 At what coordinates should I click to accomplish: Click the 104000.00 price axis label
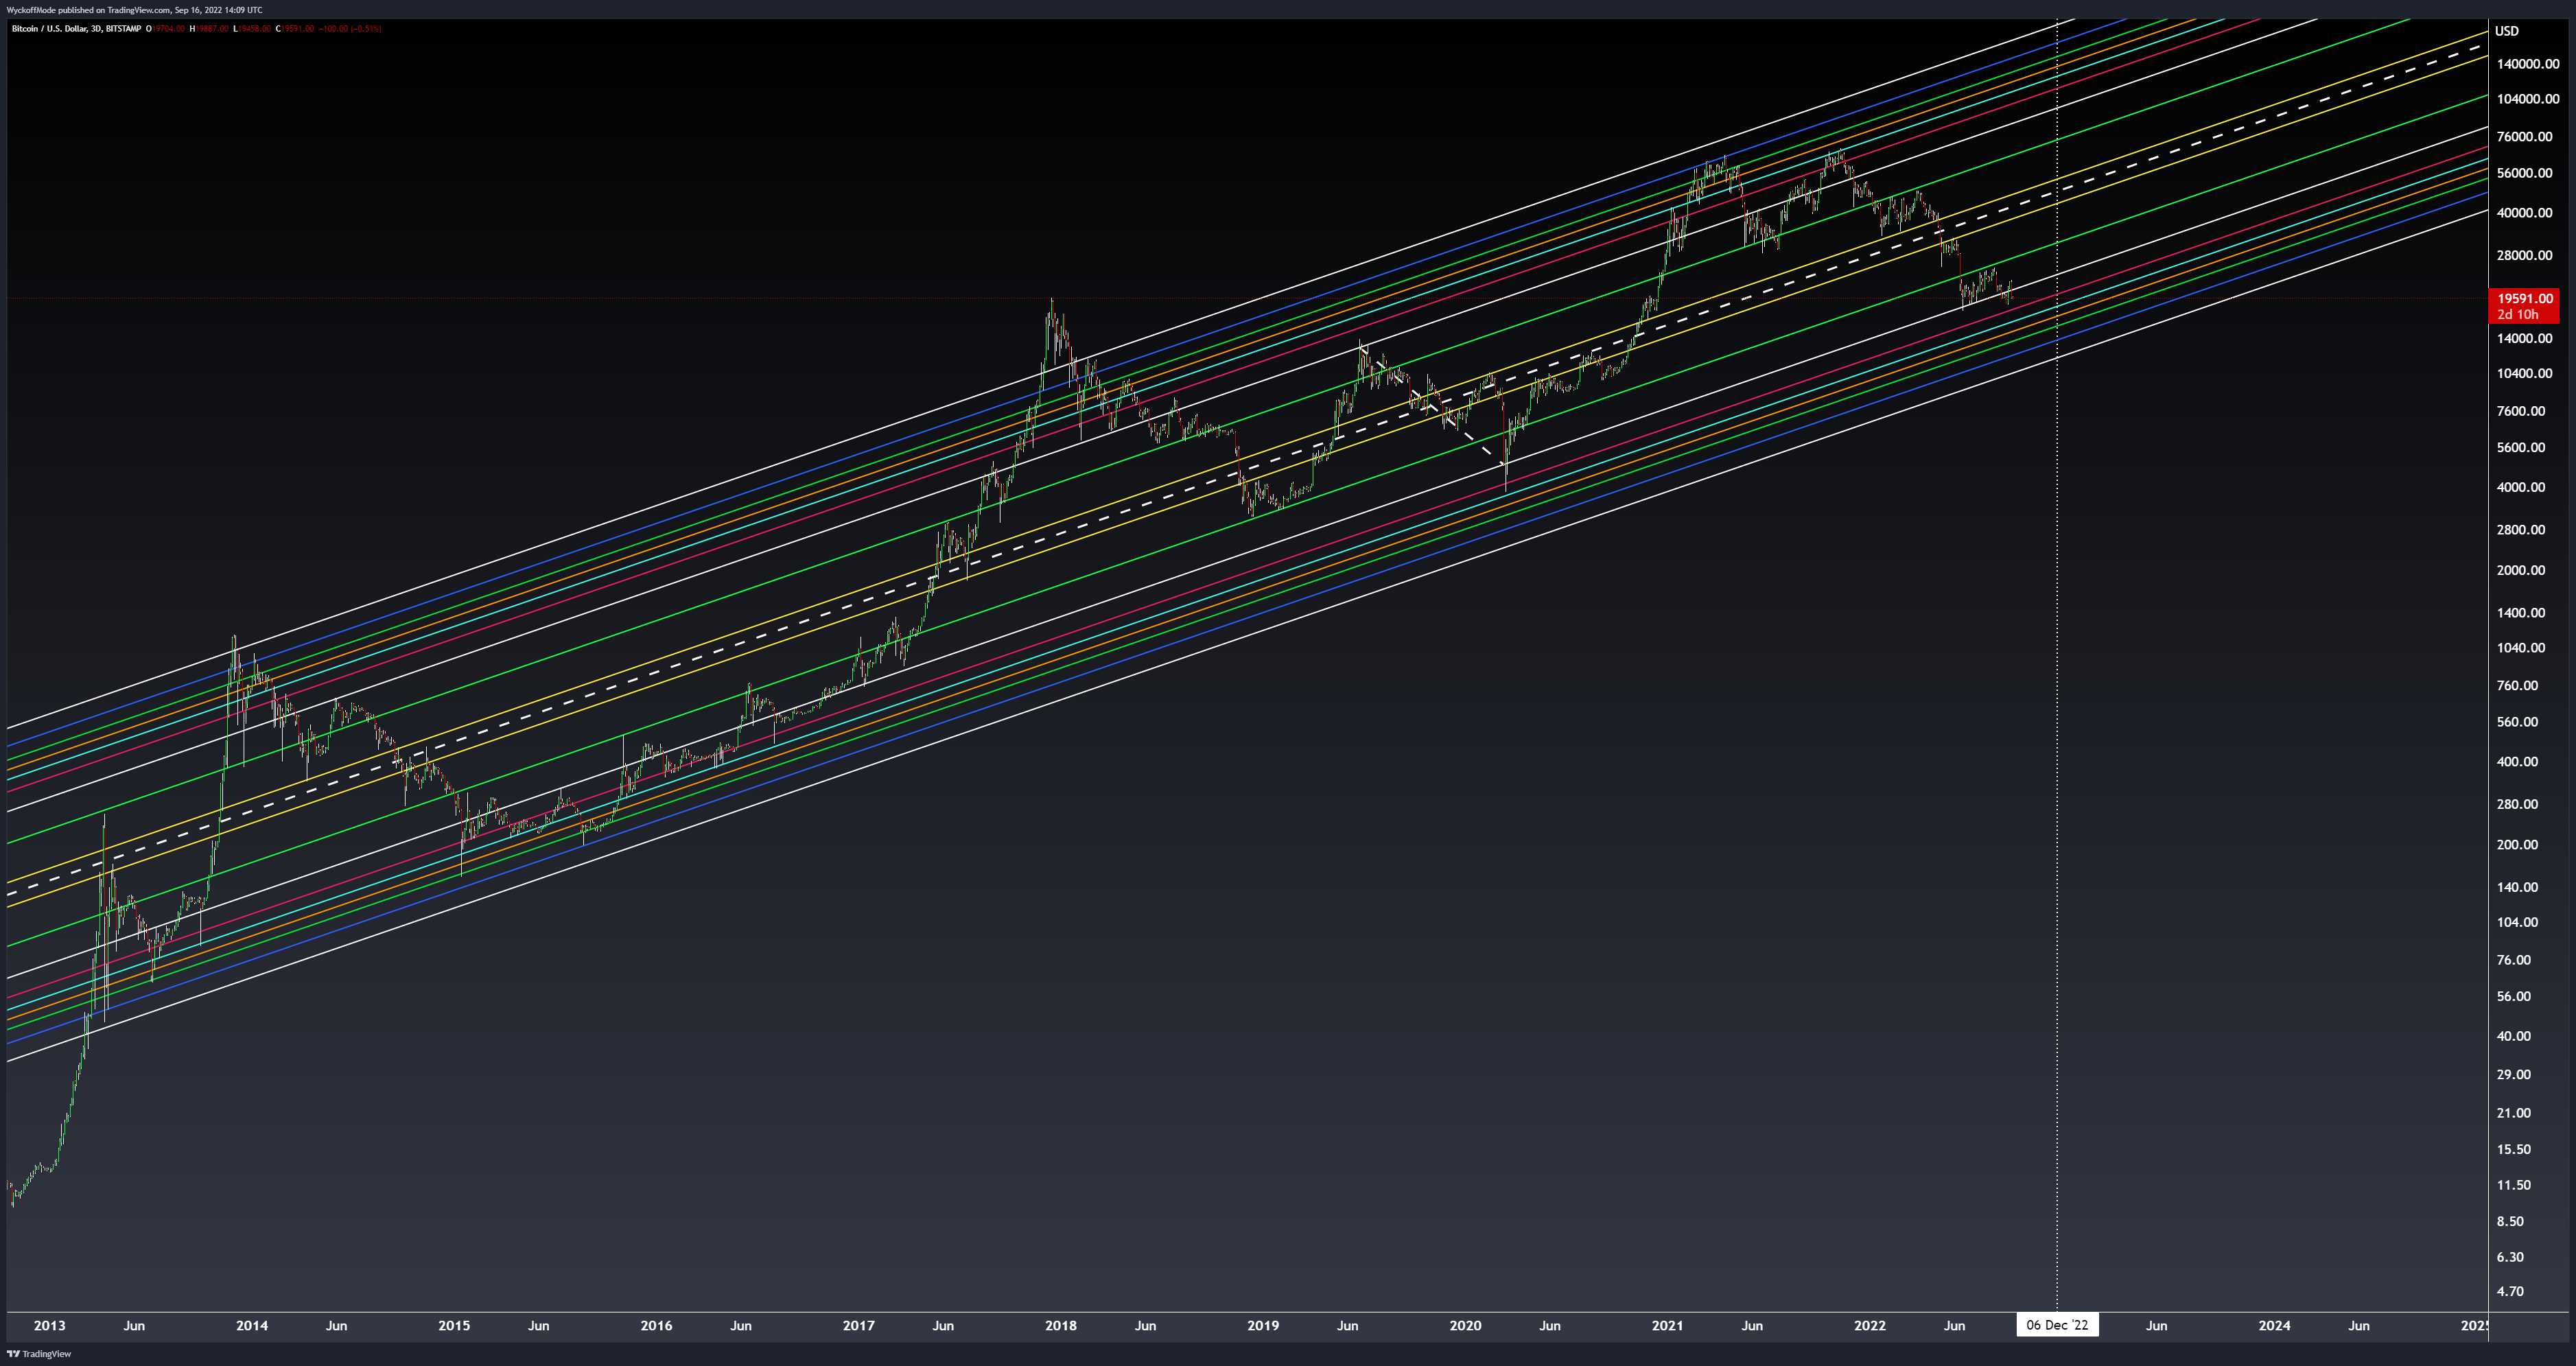pos(2528,99)
